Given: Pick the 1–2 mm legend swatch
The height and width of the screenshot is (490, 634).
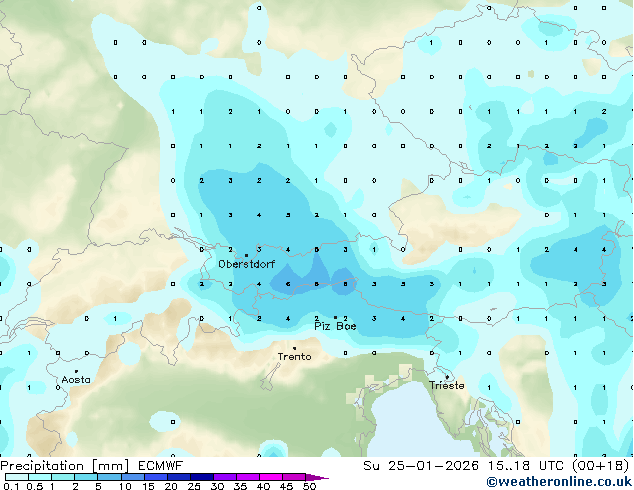Looking at the screenshot, I should [x=63, y=477].
